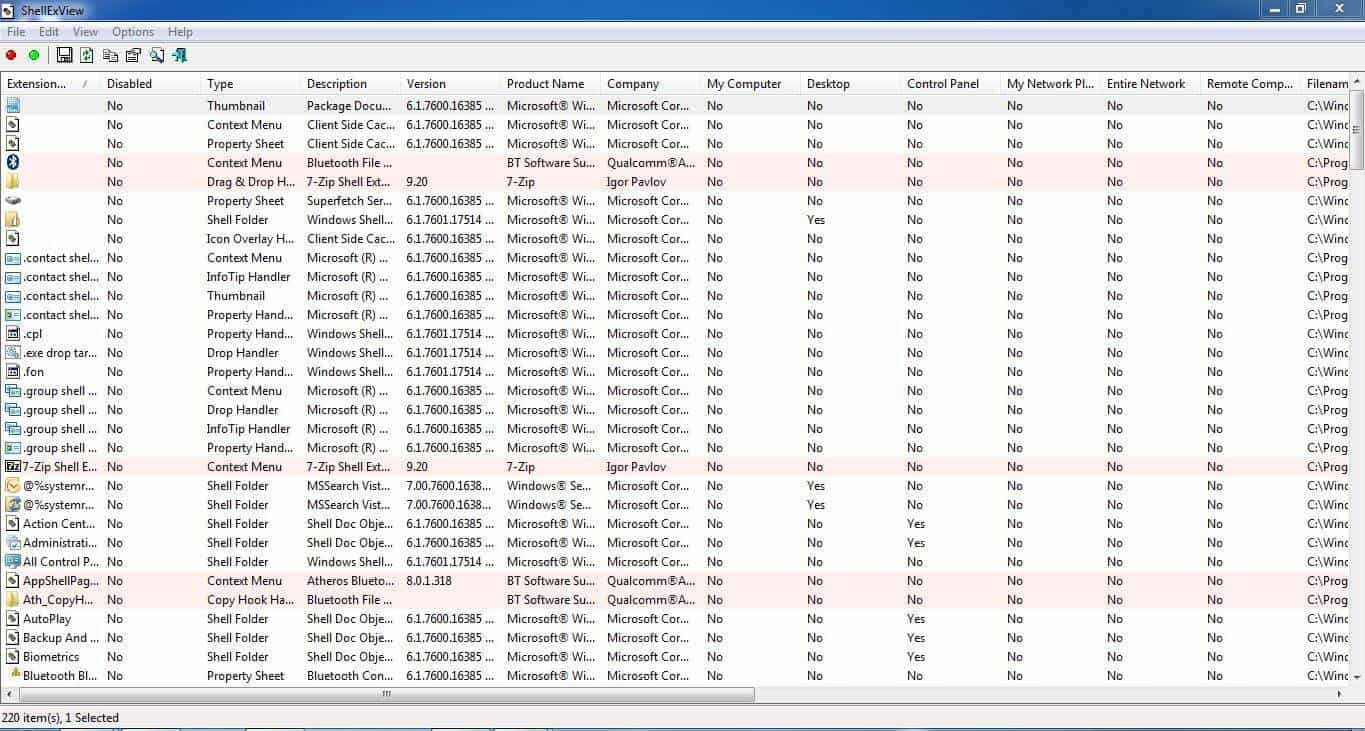Sort by the Remote Comp... column header
Viewport: 1365px width, 731px height.
[x=1250, y=84]
